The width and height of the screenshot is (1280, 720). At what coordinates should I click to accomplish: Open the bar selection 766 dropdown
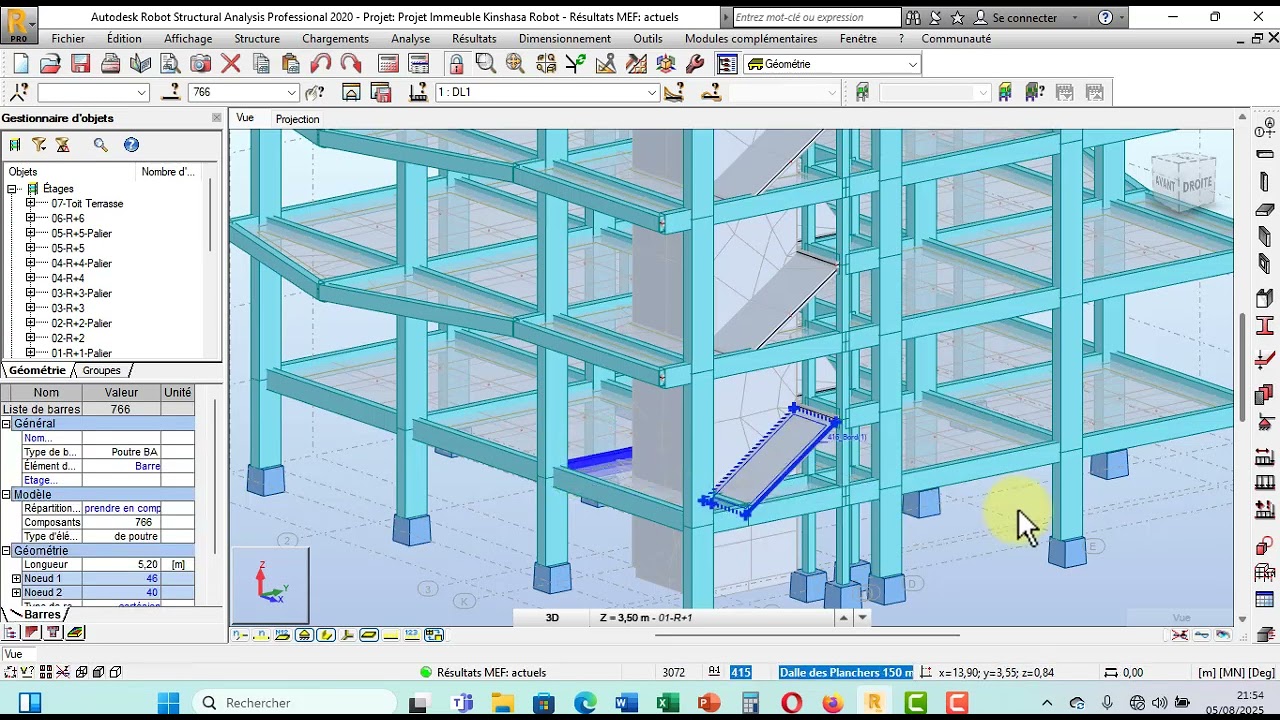pyautogui.click(x=291, y=92)
